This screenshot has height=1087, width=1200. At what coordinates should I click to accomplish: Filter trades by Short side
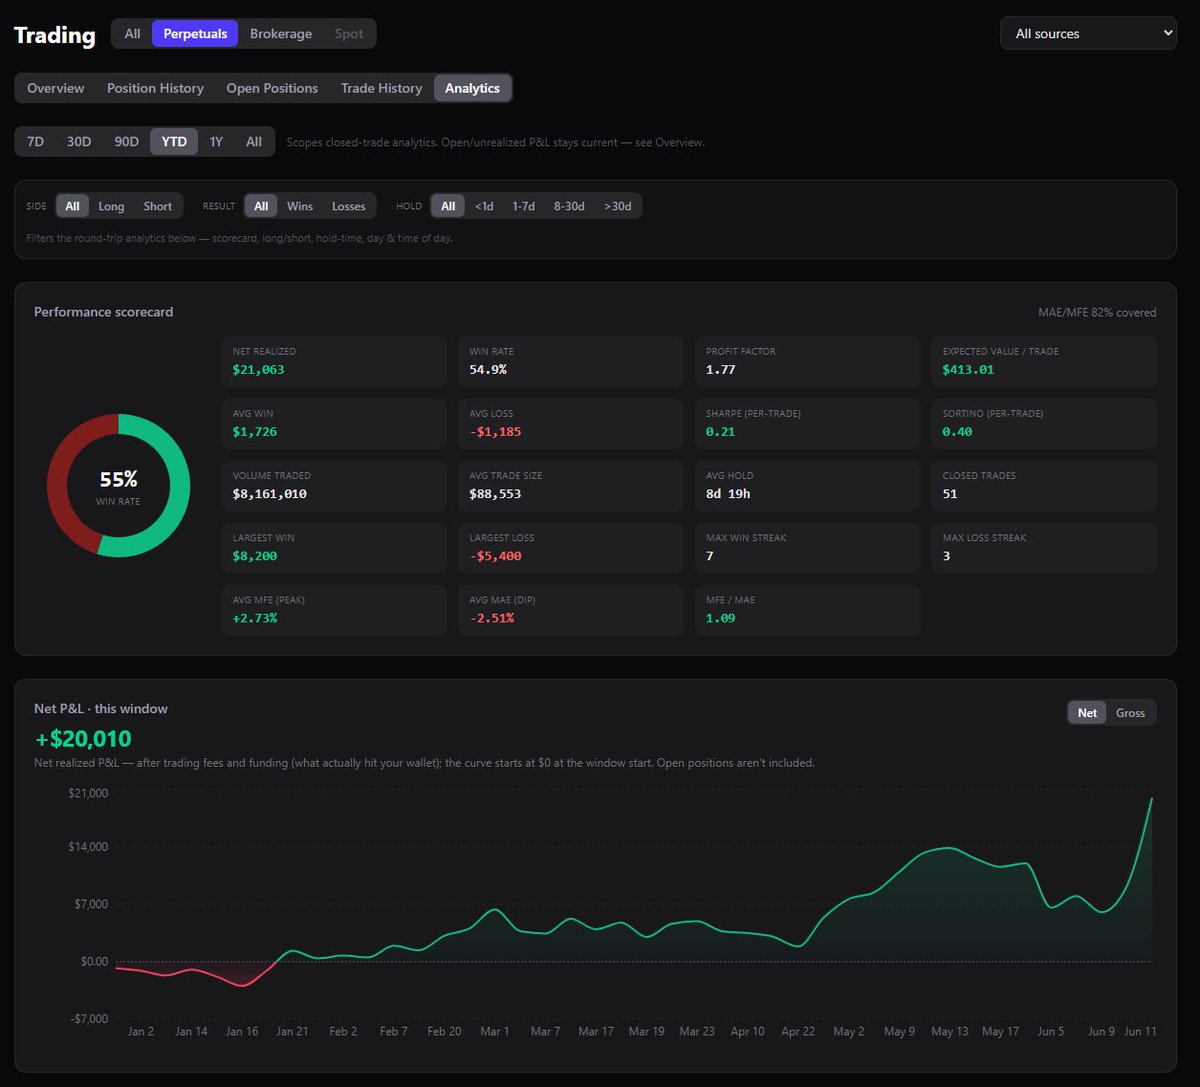pos(158,206)
